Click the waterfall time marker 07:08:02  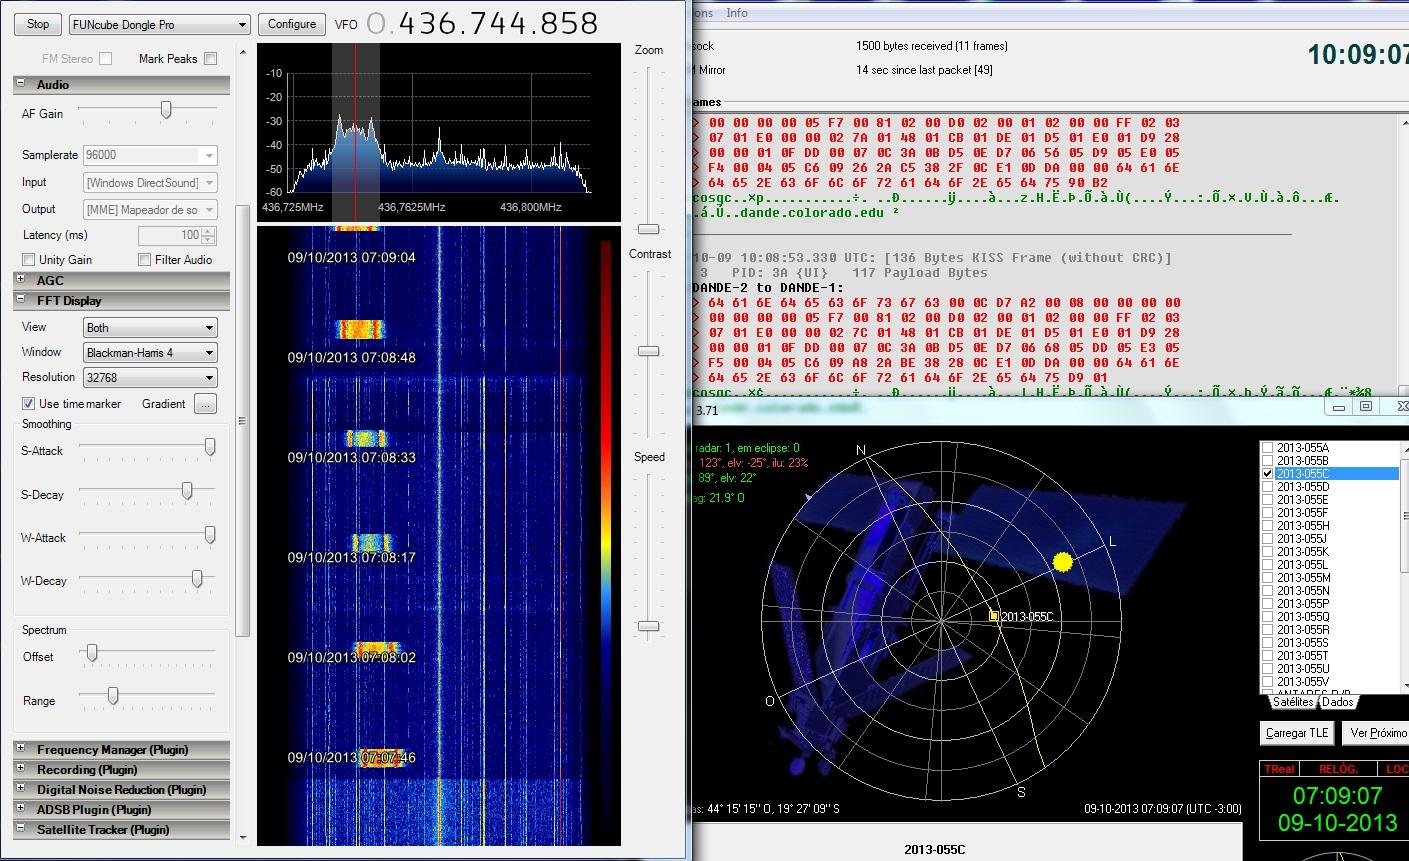[x=351, y=657]
